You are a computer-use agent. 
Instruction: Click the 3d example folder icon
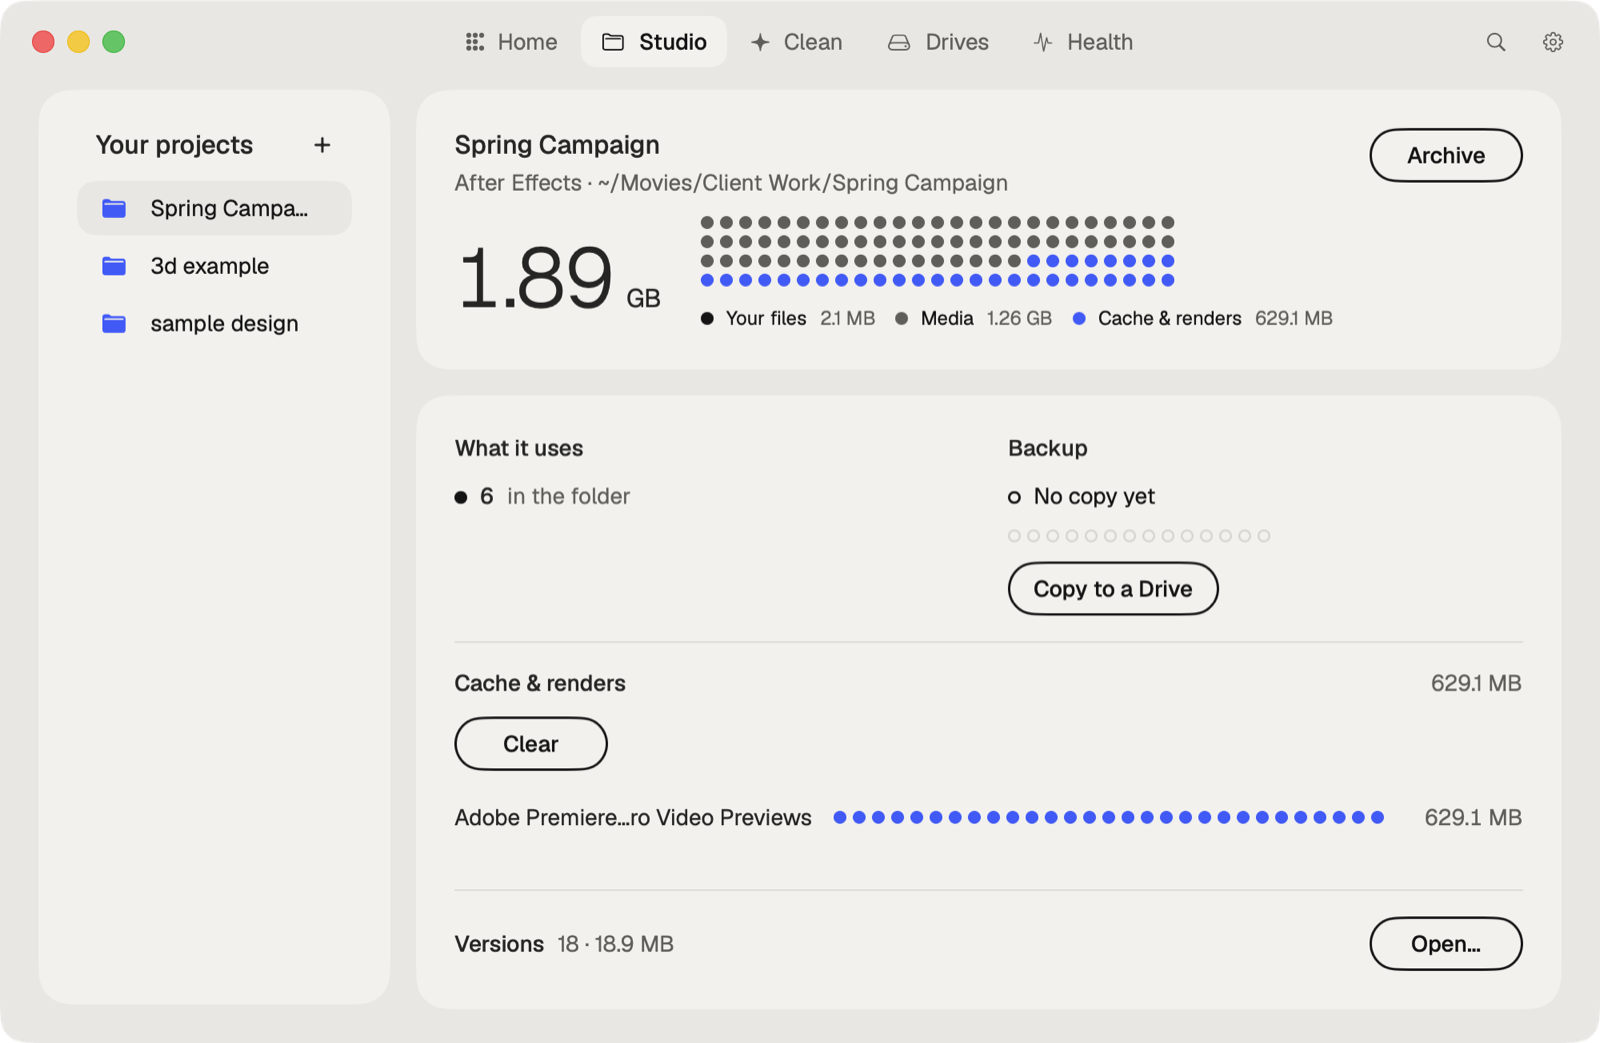114,266
